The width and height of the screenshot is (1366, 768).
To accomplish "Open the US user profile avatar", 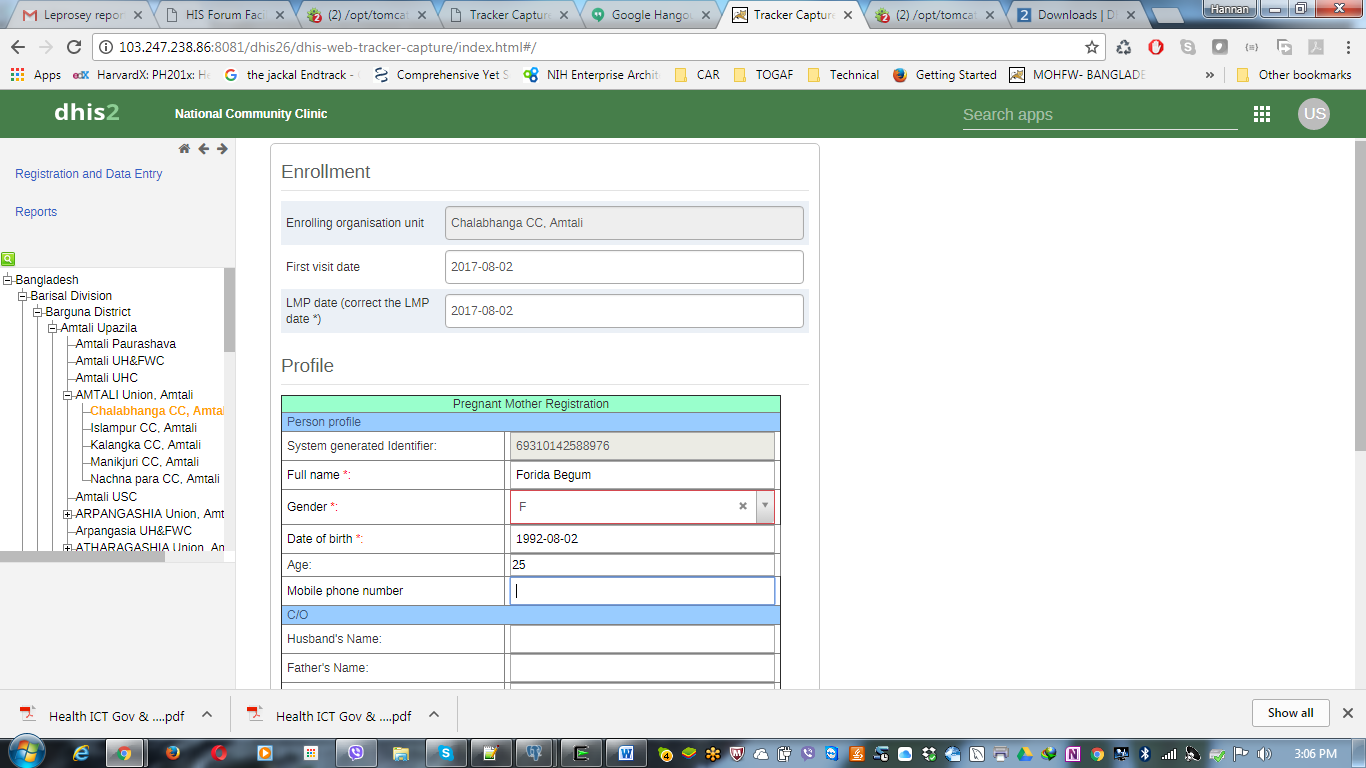I will pos(1314,114).
